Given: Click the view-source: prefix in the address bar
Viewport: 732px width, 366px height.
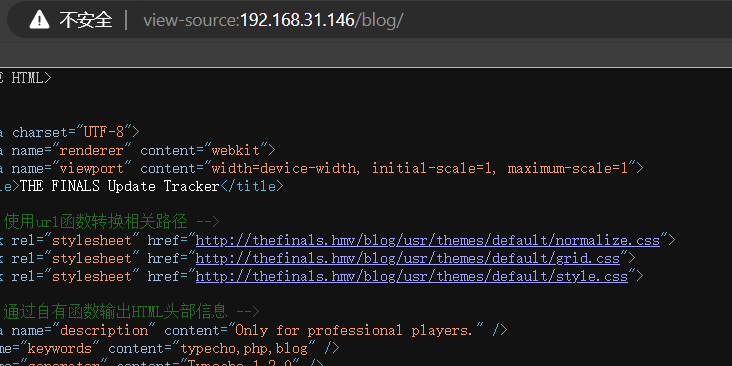Looking at the screenshot, I should pyautogui.click(x=191, y=20).
